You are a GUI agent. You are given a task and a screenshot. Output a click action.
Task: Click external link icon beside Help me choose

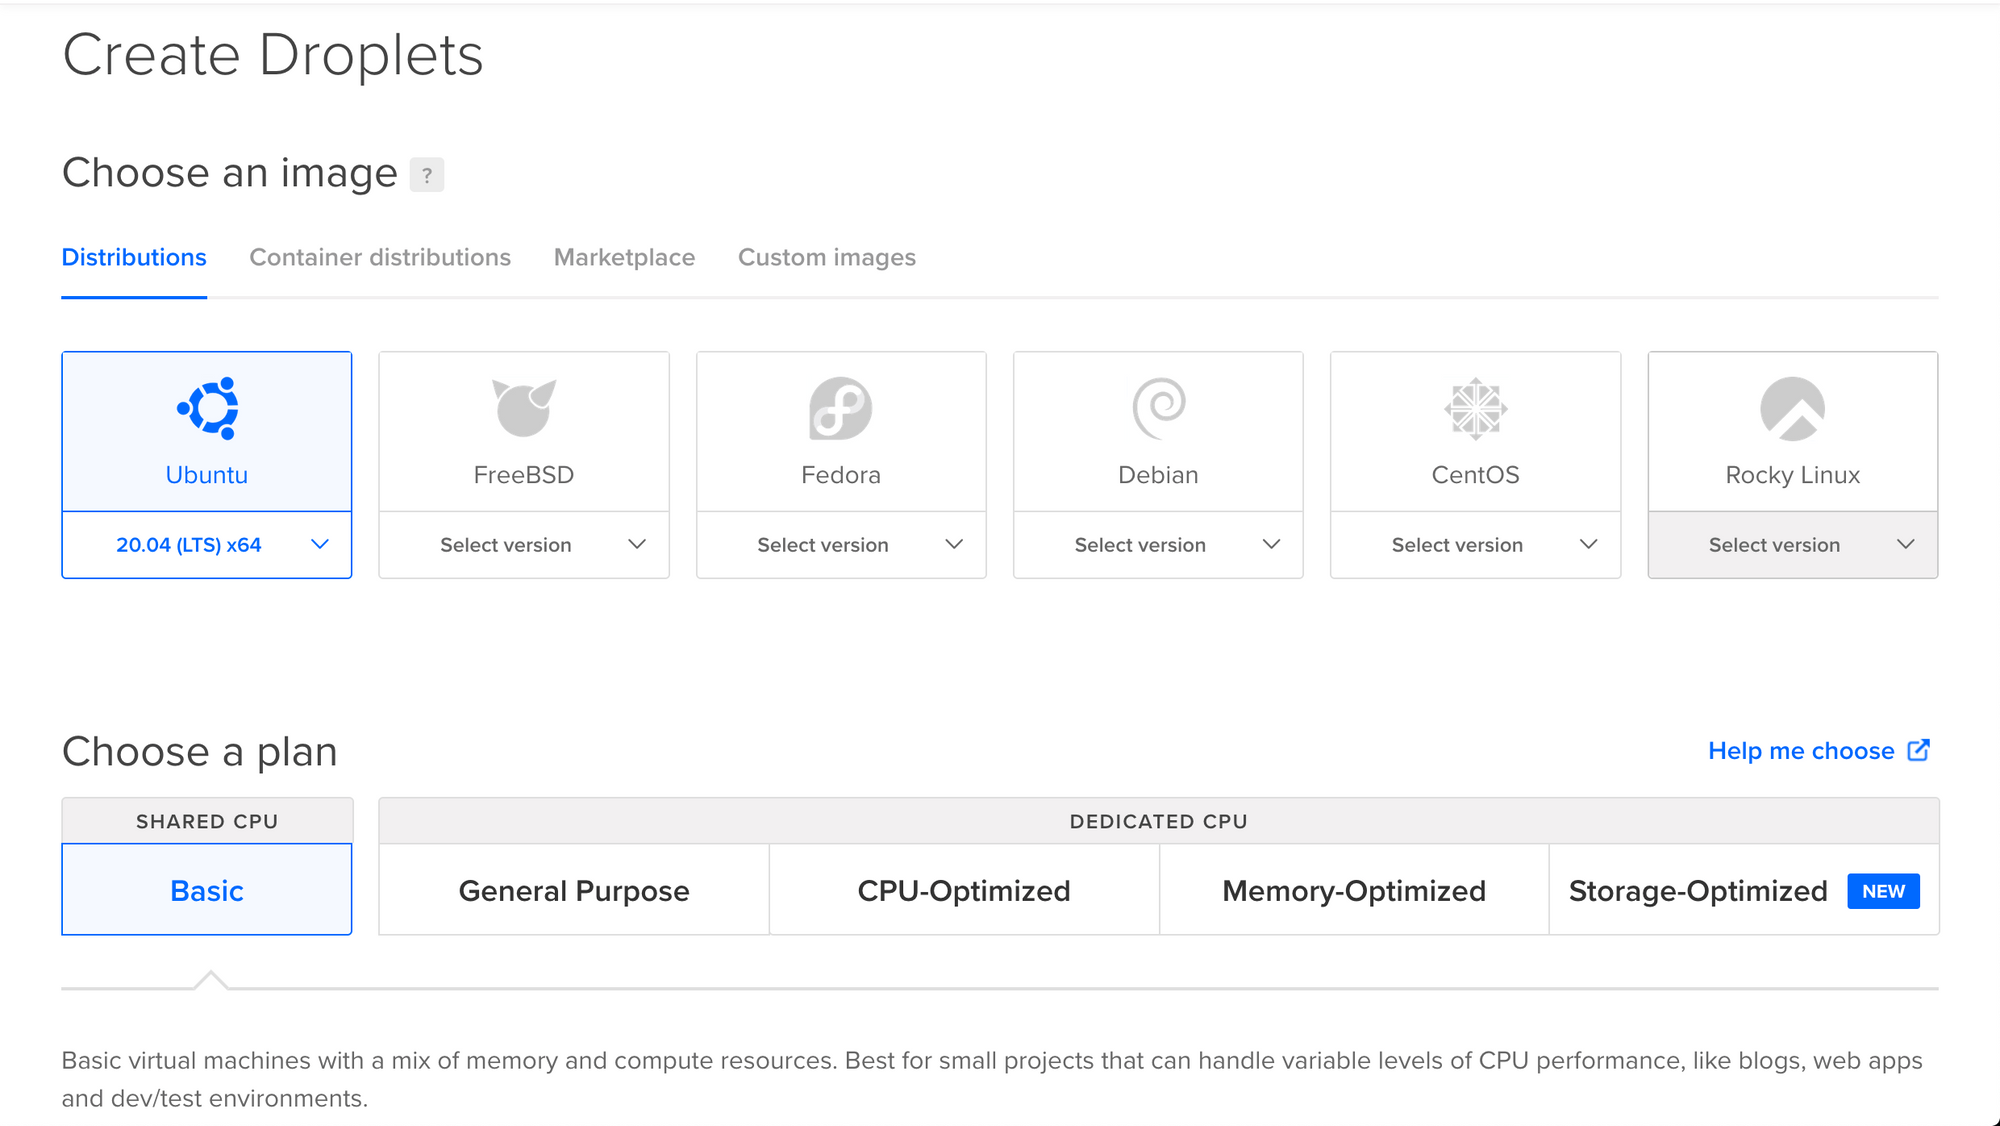(x=1919, y=750)
